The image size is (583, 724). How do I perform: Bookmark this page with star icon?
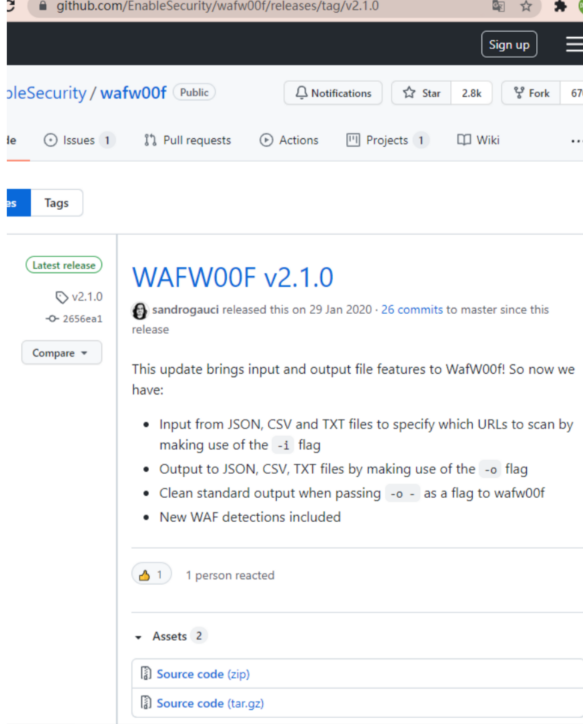point(526,6)
